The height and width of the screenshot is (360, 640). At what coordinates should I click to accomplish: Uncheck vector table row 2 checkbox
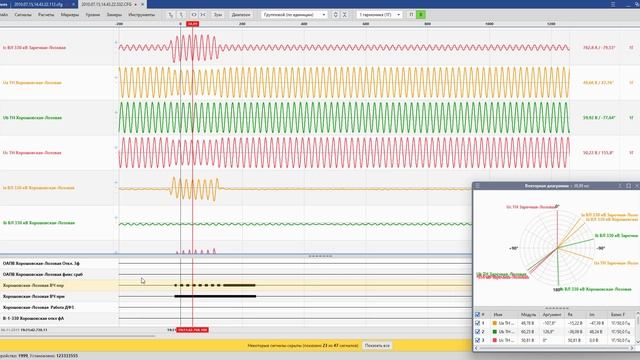[477, 331]
